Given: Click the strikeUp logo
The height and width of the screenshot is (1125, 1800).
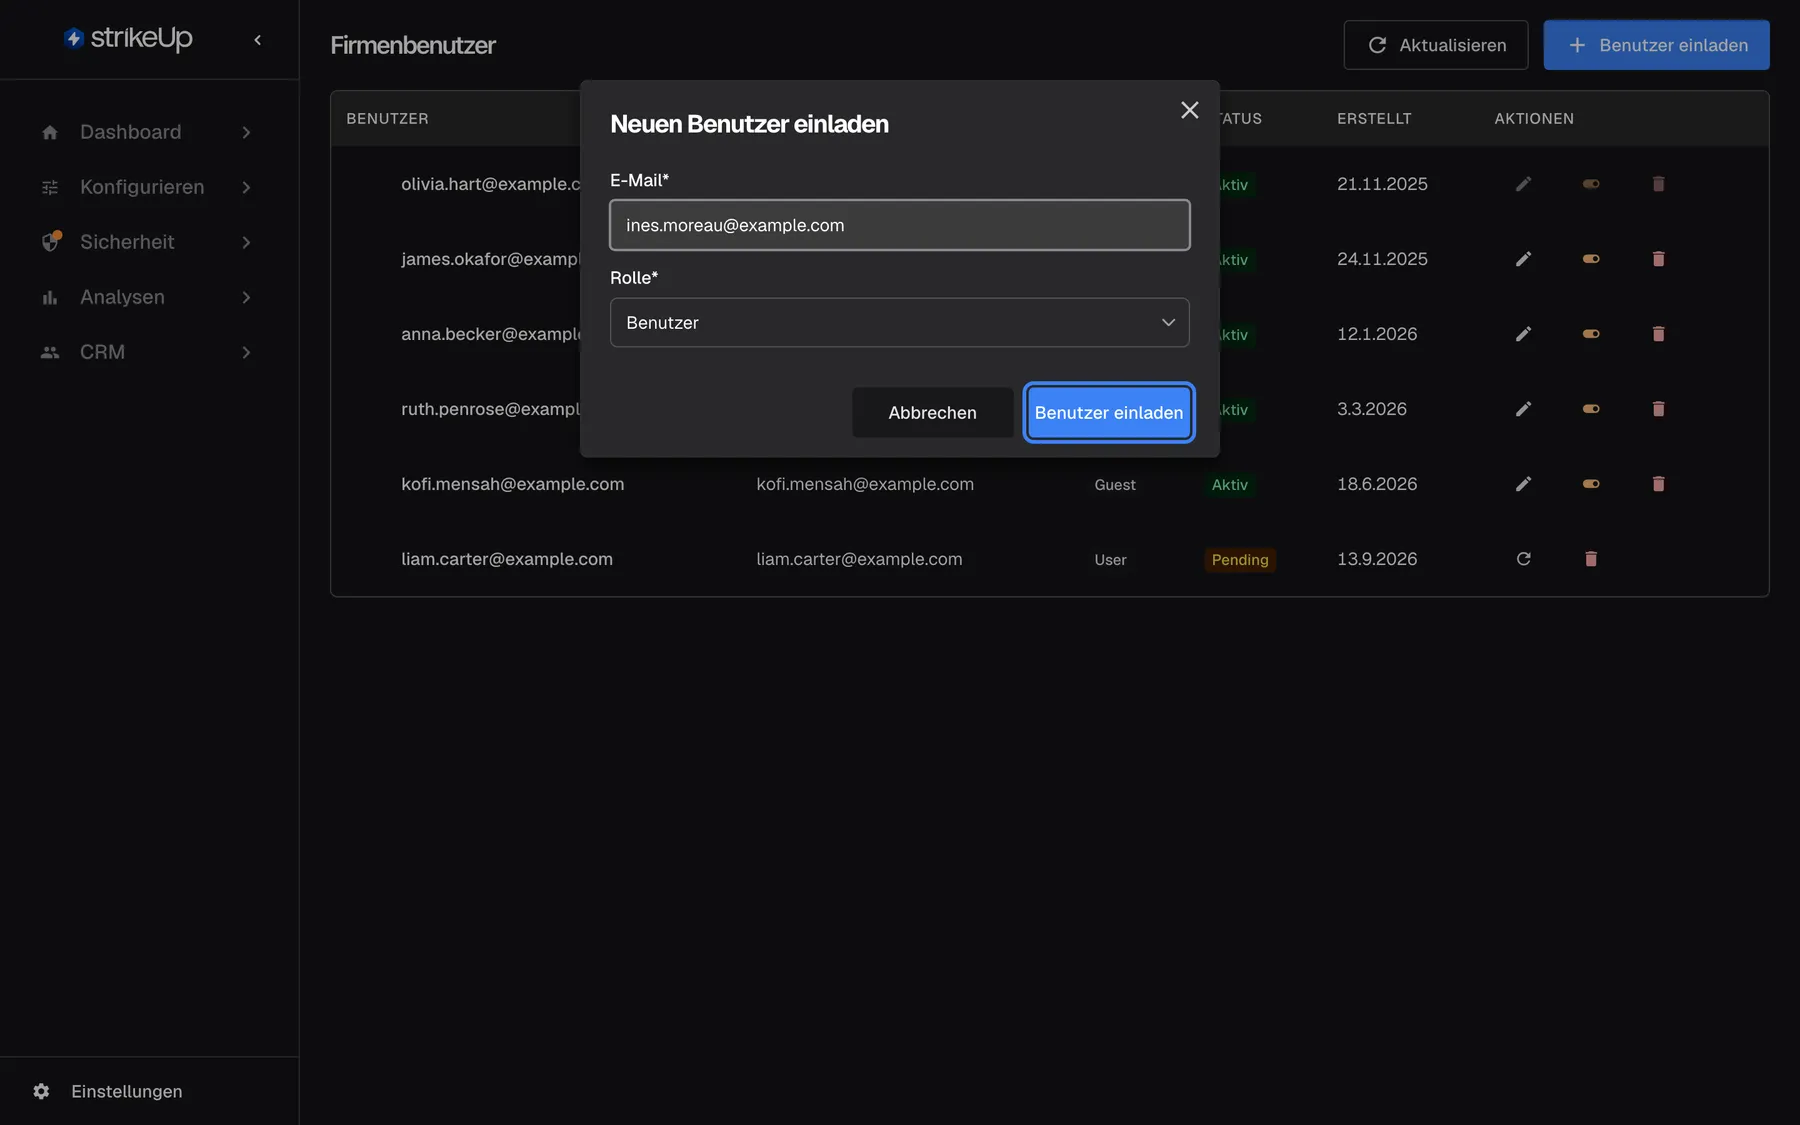Looking at the screenshot, I should pyautogui.click(x=128, y=38).
